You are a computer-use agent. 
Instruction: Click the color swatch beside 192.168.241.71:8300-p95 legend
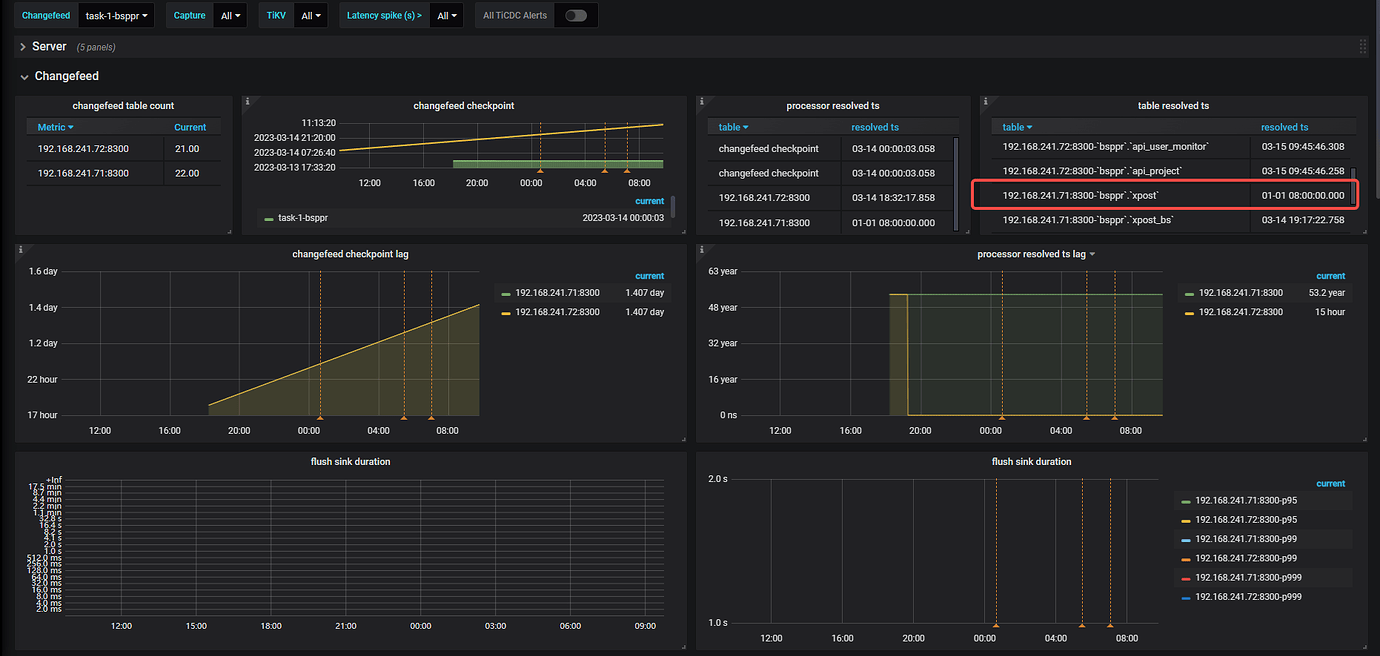pos(1186,502)
